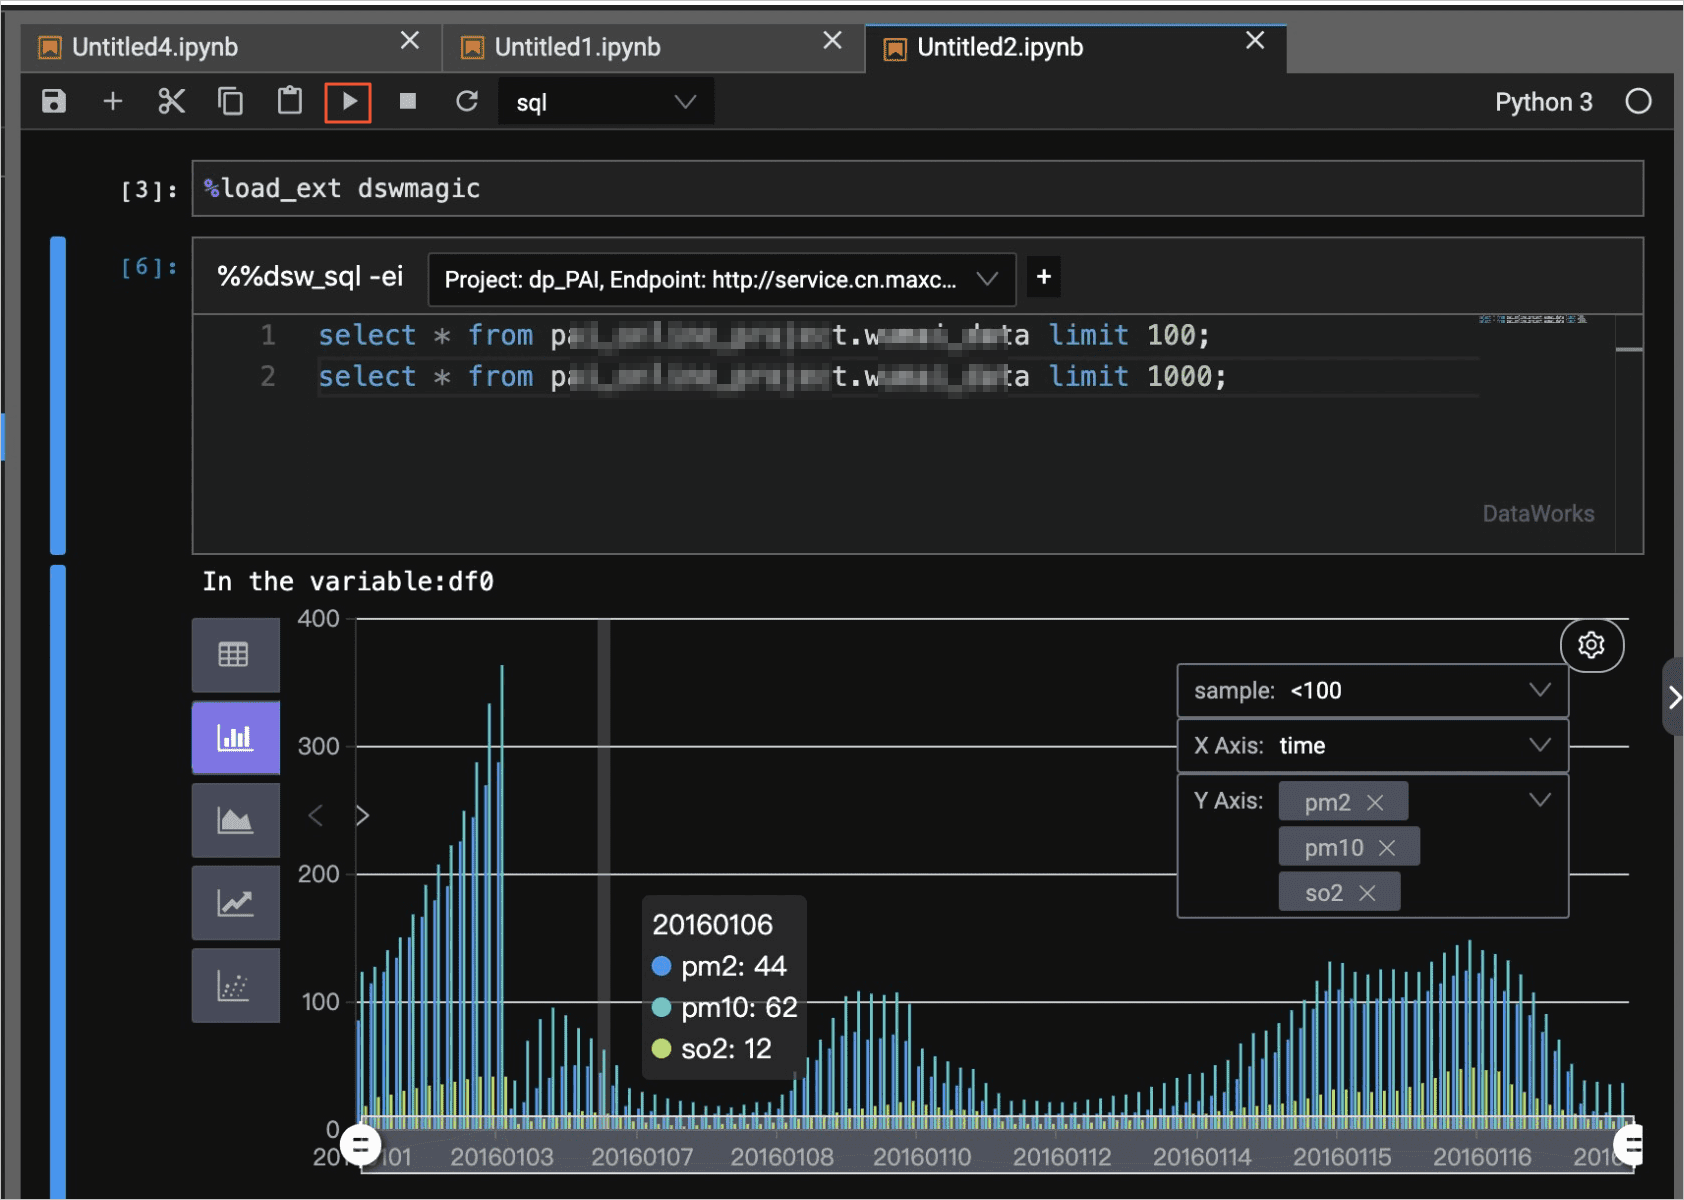Click x-axis date label 20160114

coord(1202,1157)
